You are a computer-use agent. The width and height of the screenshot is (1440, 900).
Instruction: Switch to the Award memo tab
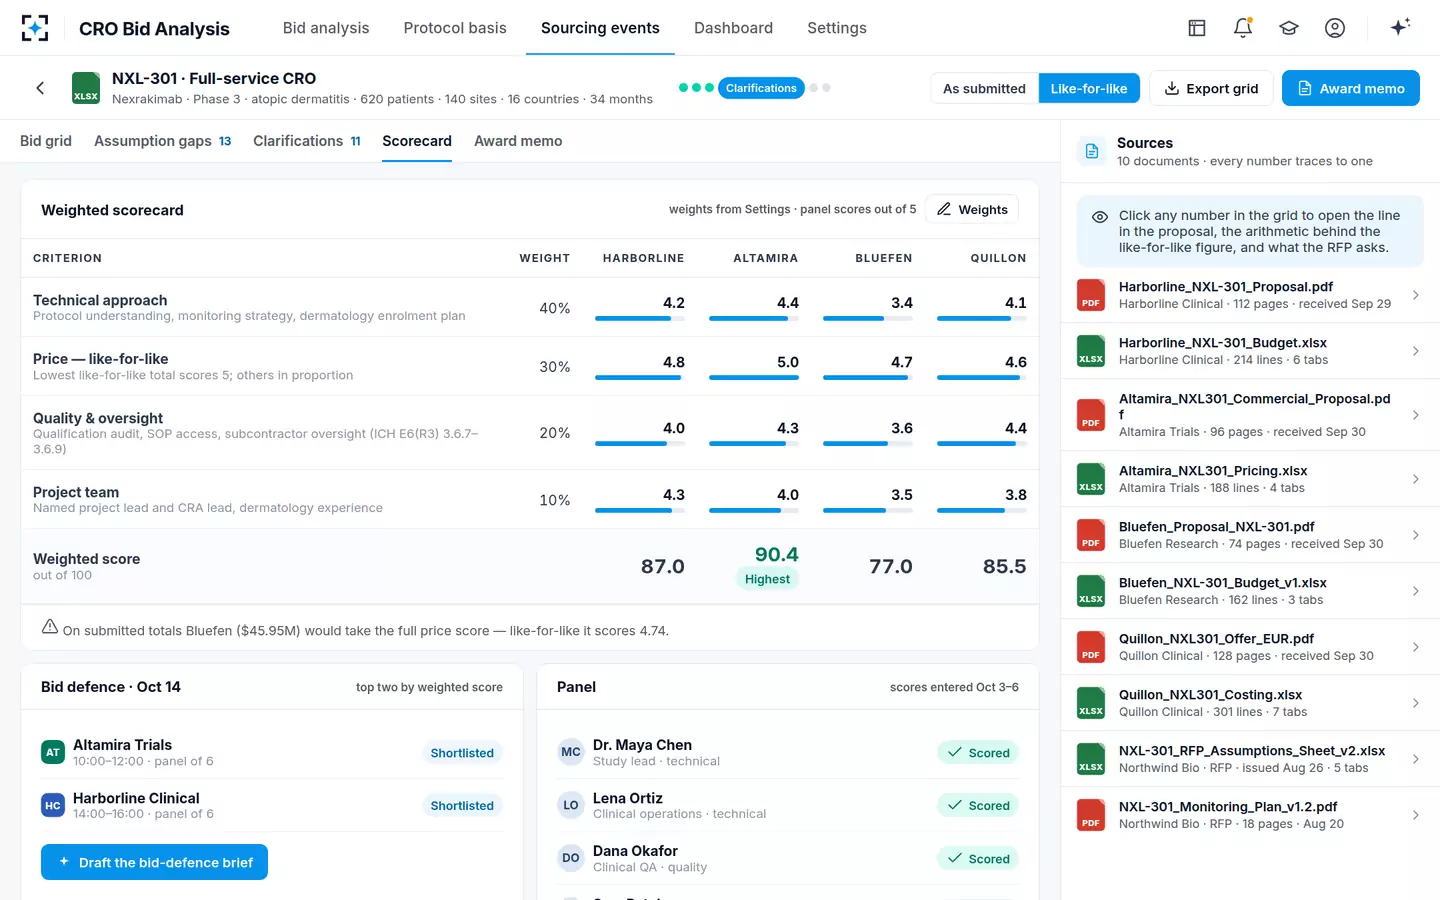click(x=518, y=141)
